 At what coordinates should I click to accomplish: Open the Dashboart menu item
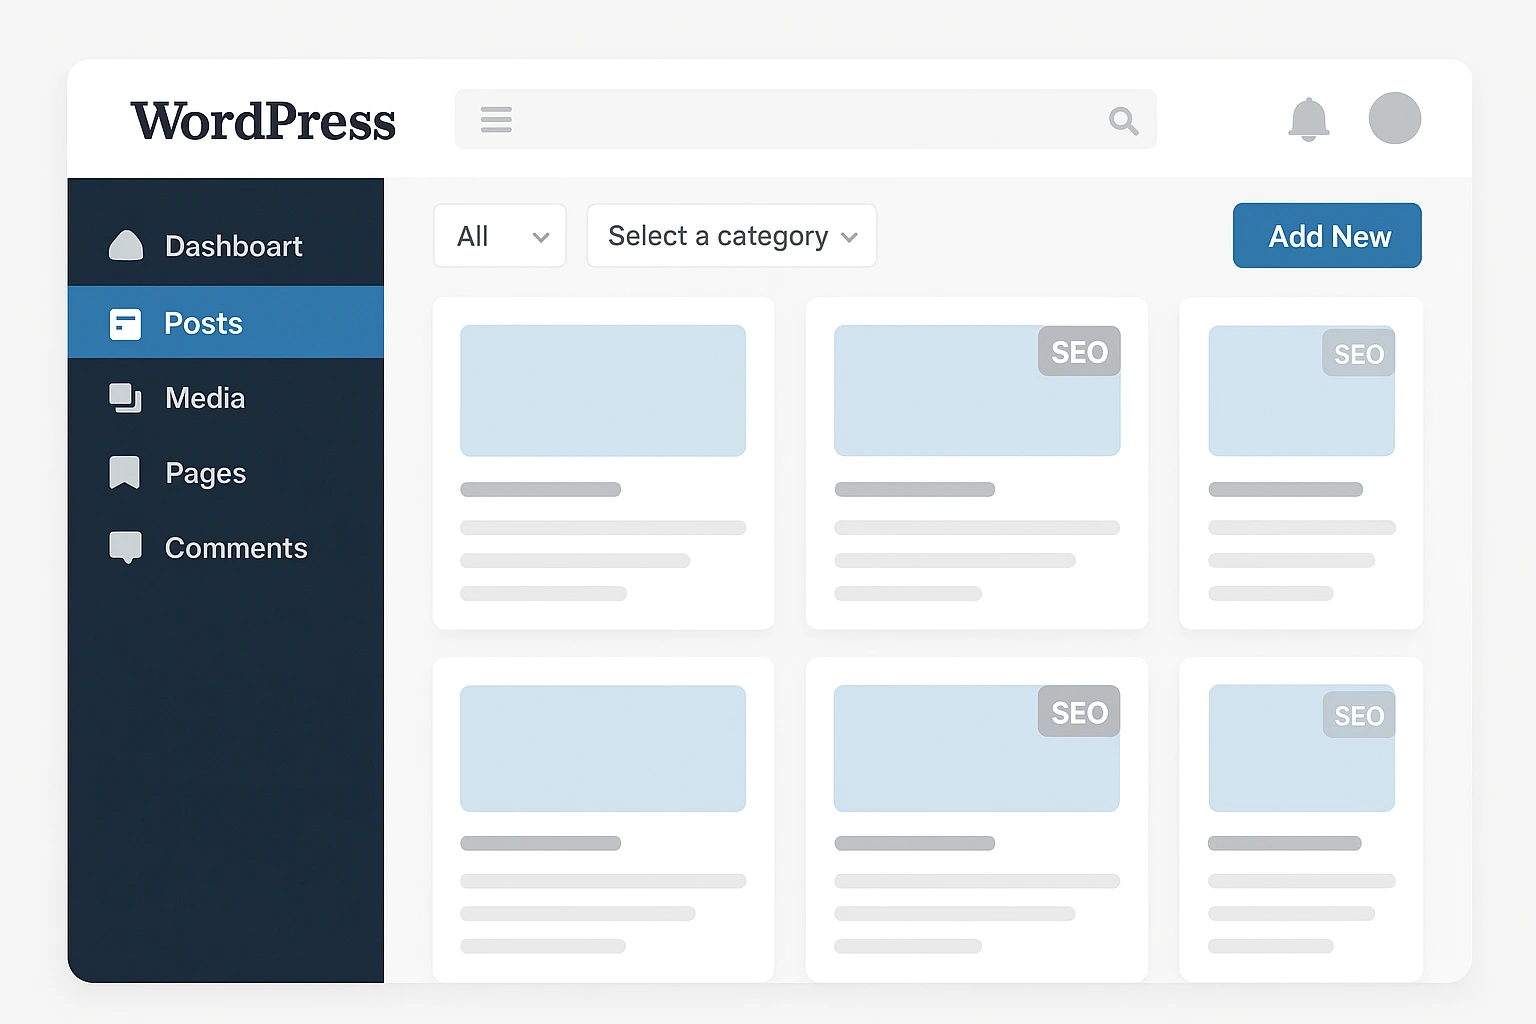pyautogui.click(x=226, y=246)
